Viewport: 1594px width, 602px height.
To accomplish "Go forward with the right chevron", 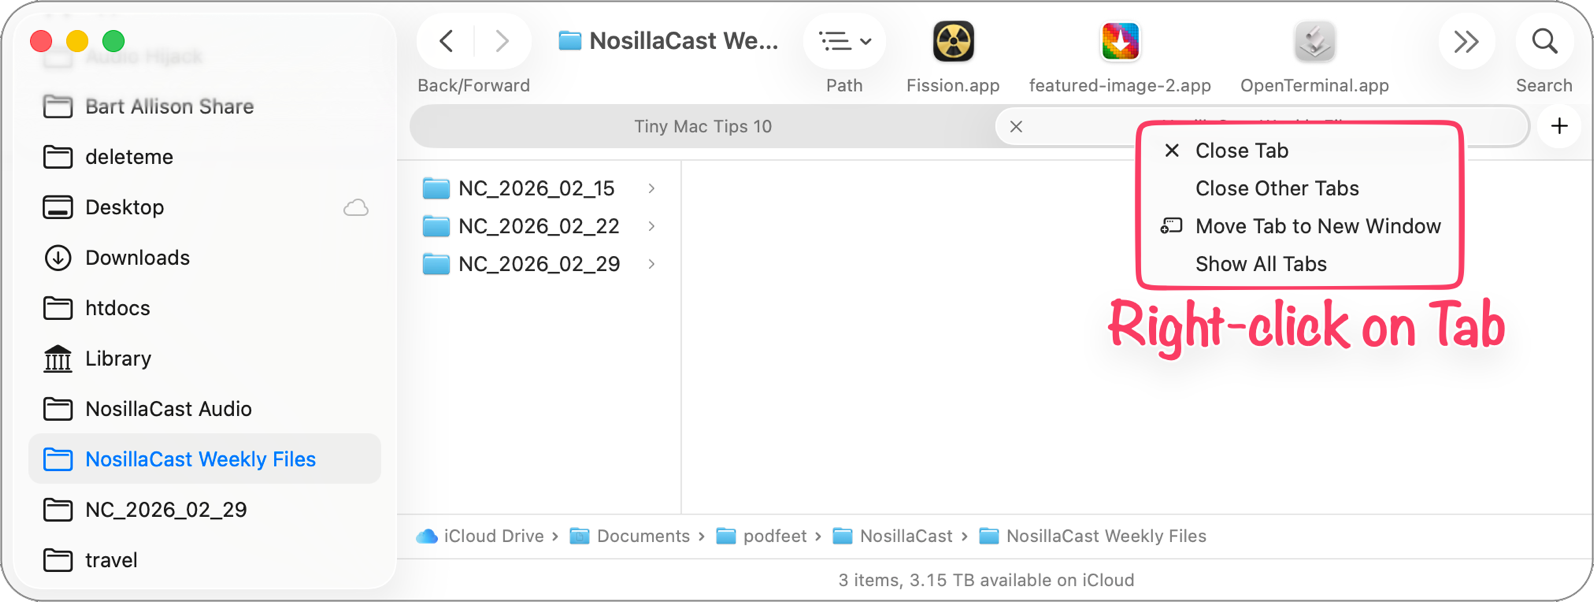I will [x=502, y=41].
